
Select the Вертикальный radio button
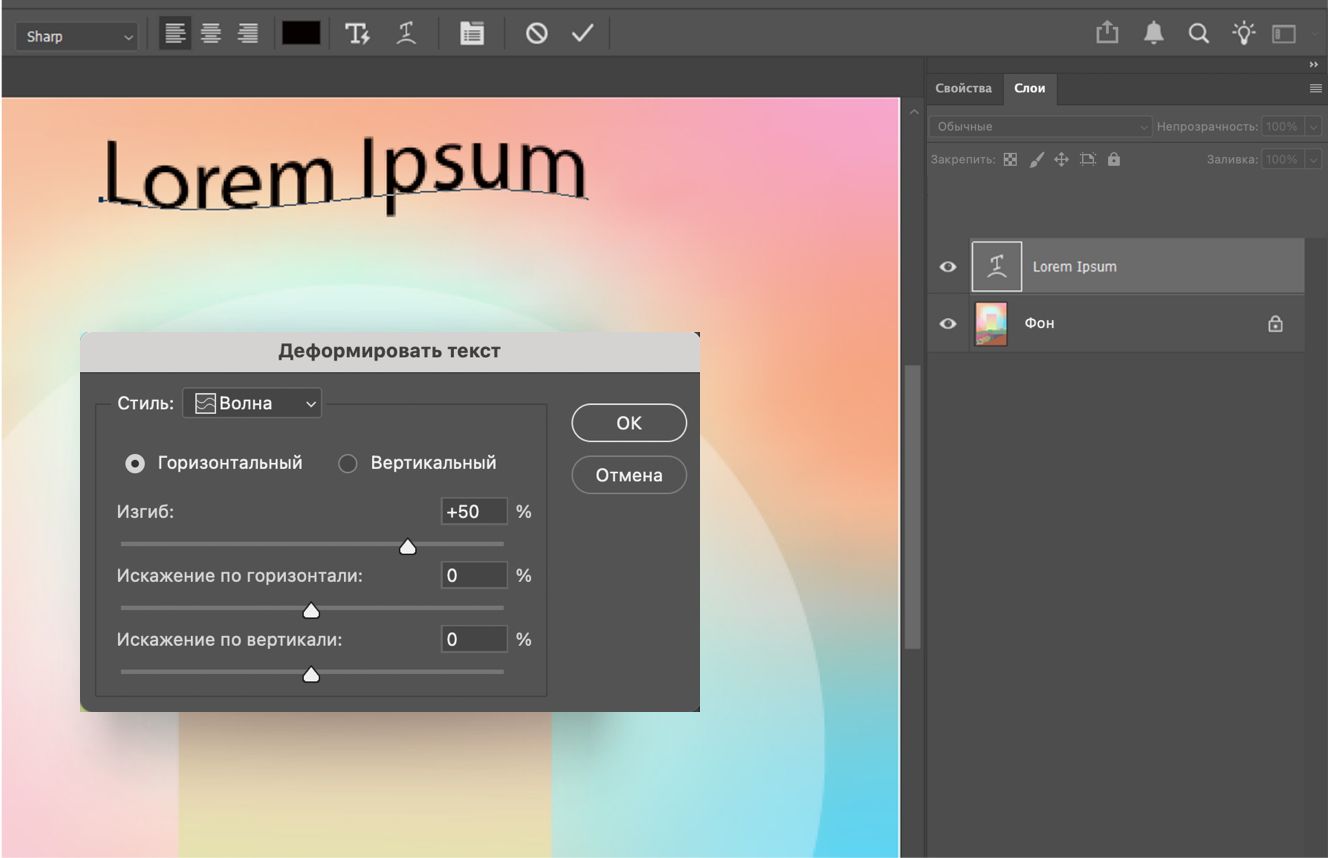point(348,464)
